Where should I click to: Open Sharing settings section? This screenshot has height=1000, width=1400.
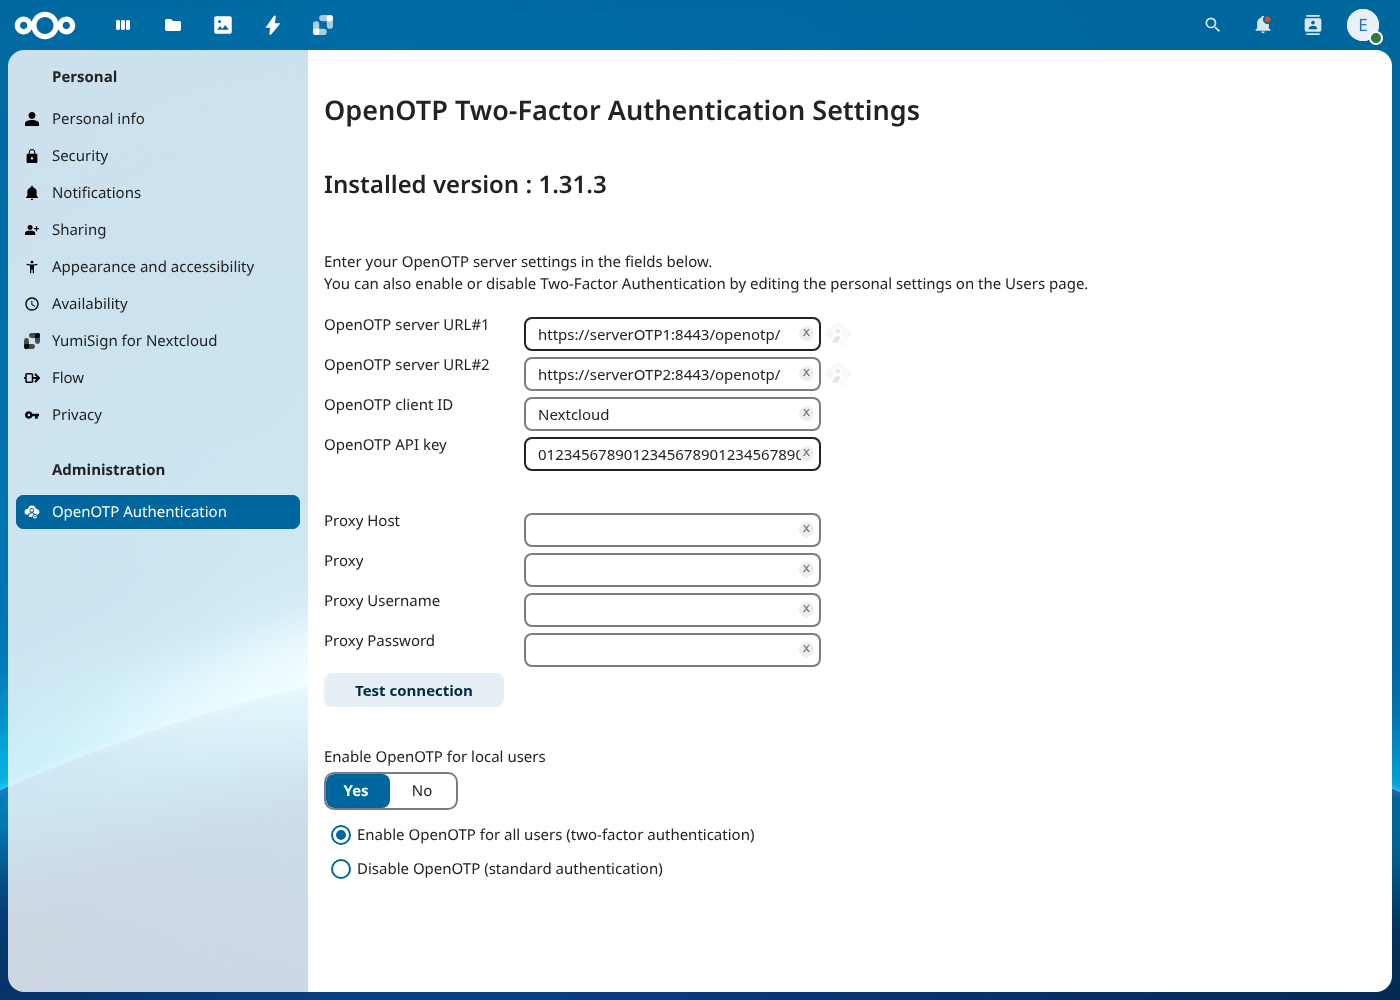158,230
